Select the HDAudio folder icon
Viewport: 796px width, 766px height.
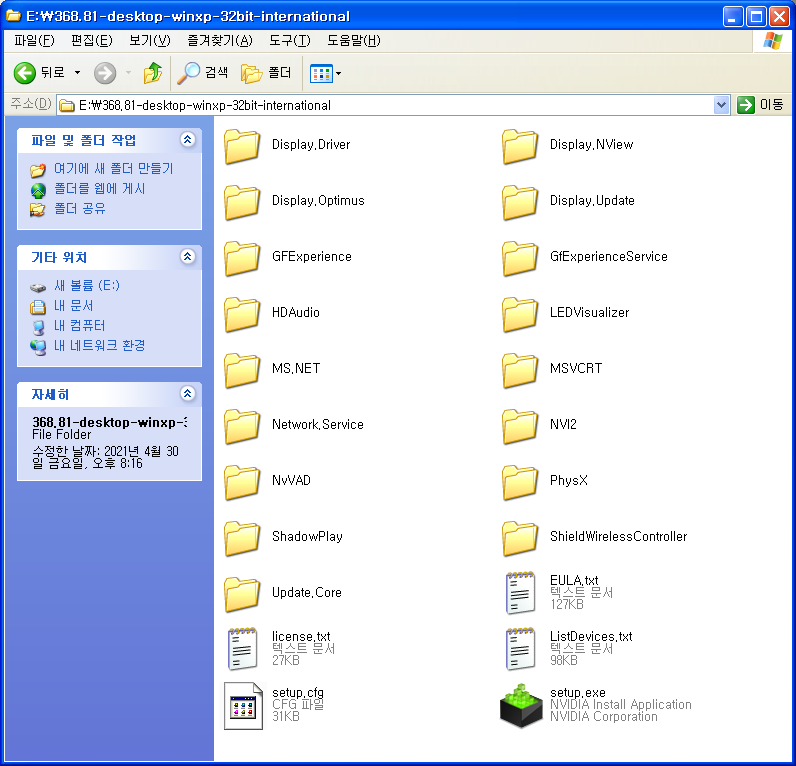coord(242,314)
